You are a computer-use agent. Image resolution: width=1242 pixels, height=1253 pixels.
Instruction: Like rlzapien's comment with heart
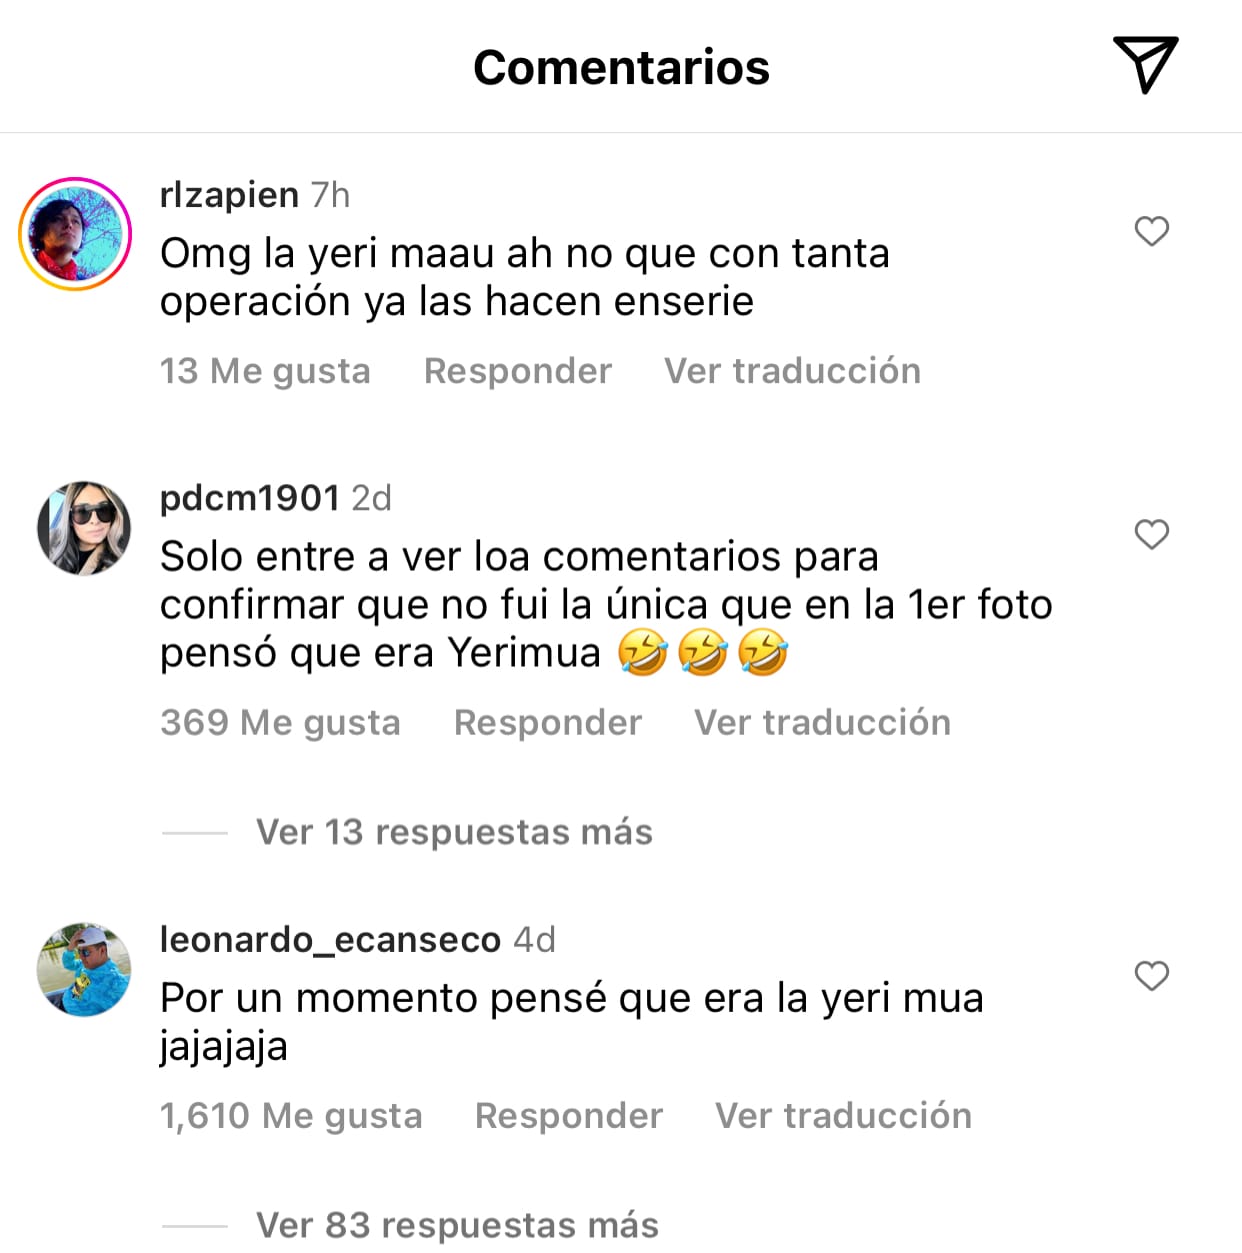(1151, 232)
